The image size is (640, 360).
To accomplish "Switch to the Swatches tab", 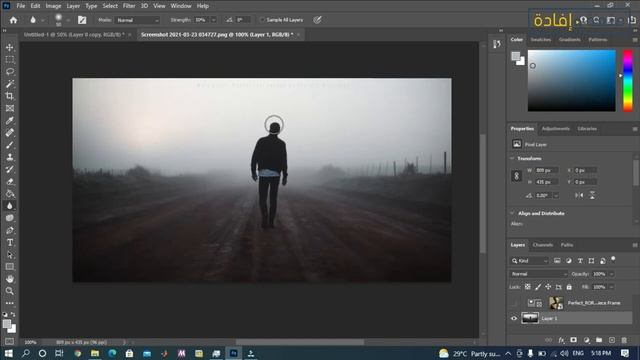I will click(541, 40).
